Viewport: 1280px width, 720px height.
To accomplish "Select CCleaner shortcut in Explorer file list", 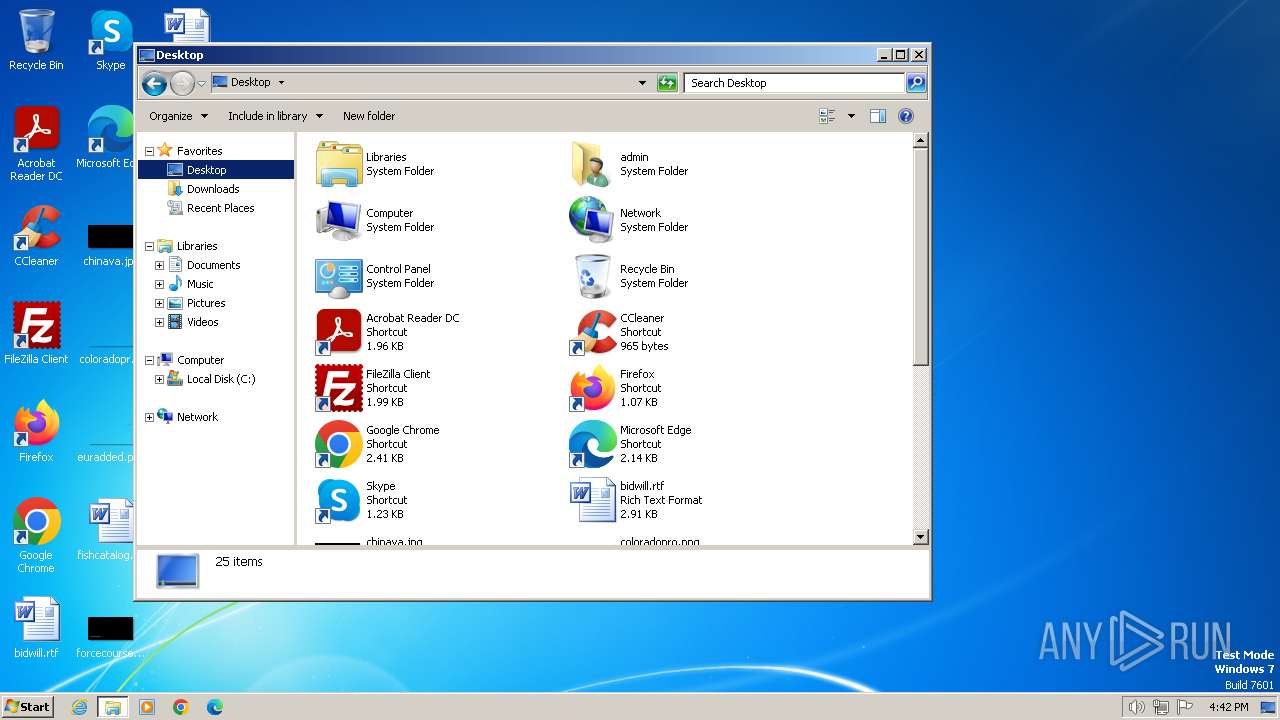I will pos(592,332).
